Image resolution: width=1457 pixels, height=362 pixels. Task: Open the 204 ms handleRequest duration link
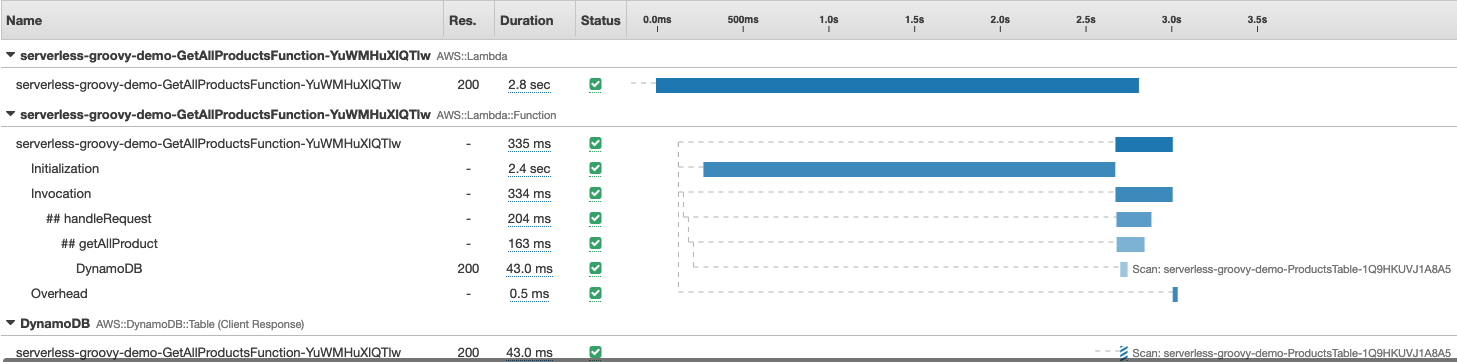[x=529, y=219]
